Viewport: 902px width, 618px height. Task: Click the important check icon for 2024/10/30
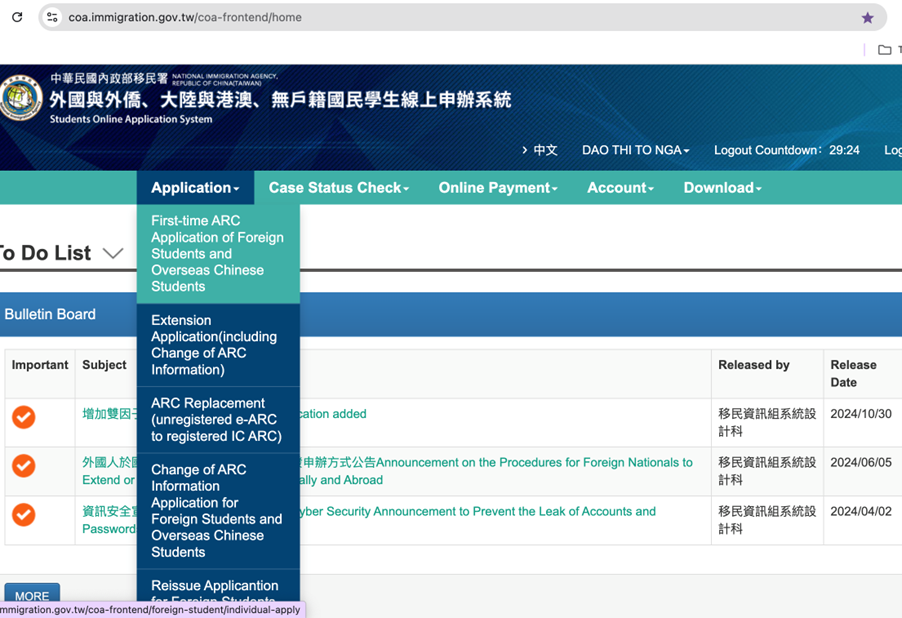point(24,417)
